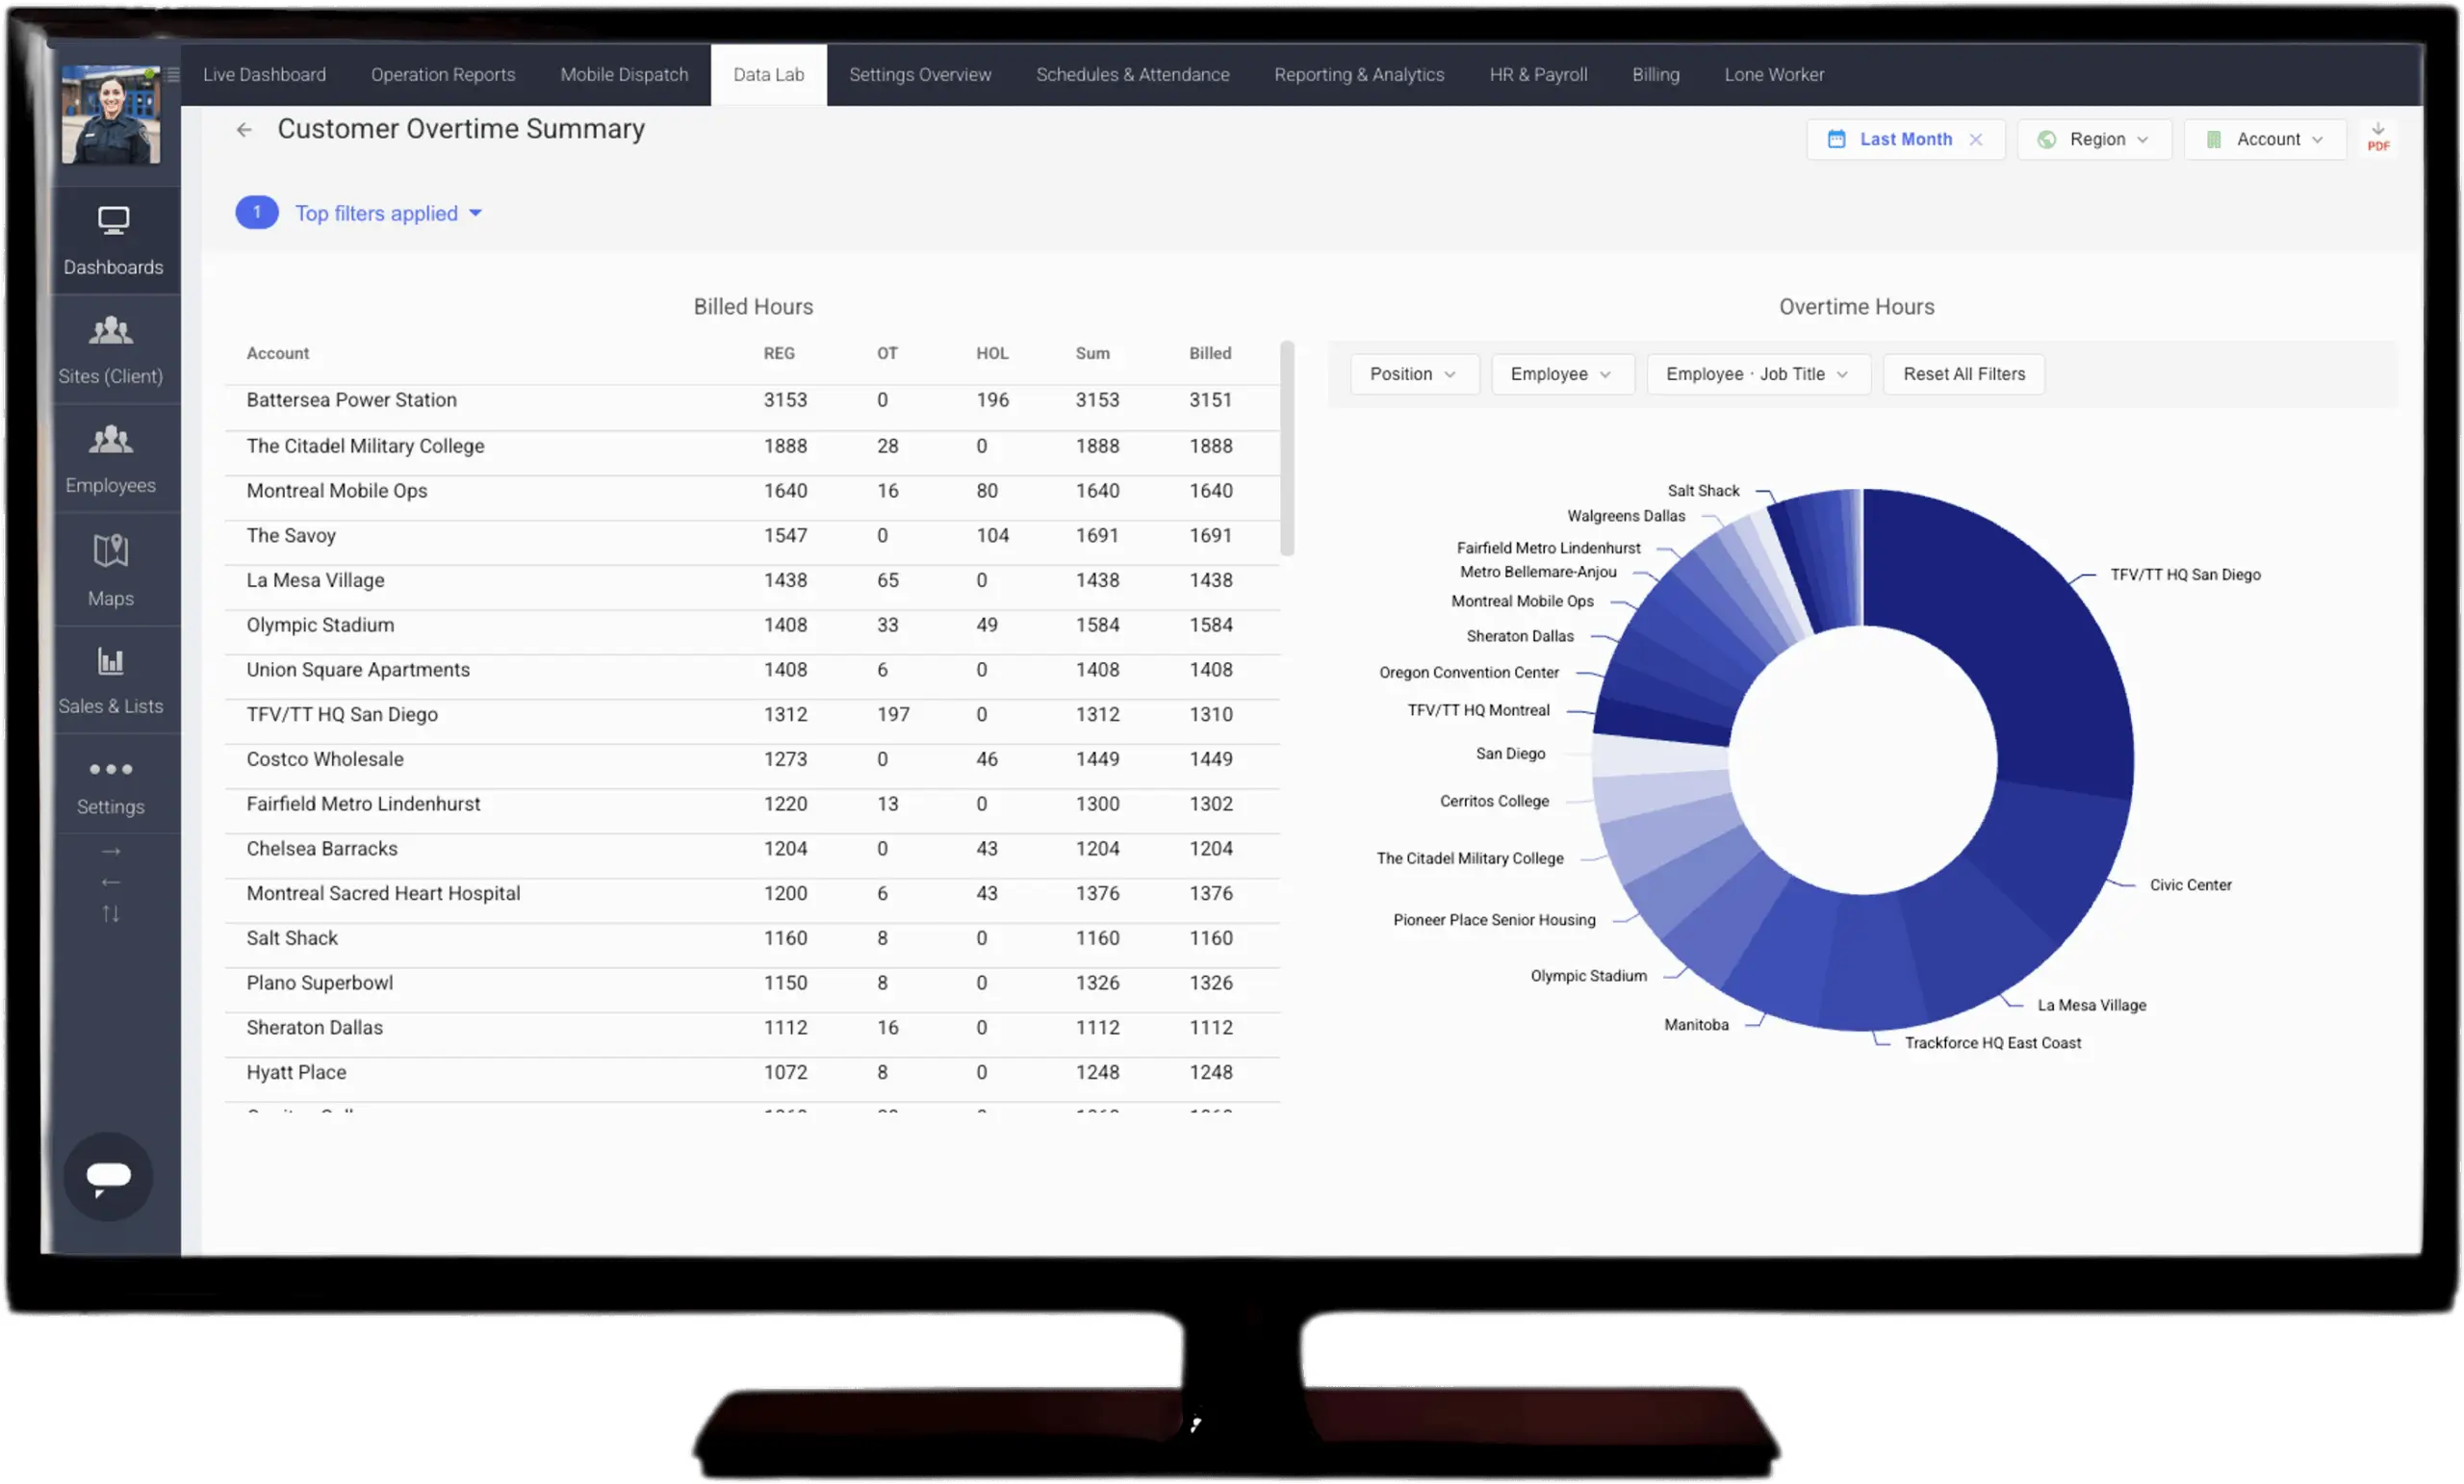2464x1484 pixels.
Task: Open Sites (Client) in the sidebar
Action: pos(111,350)
